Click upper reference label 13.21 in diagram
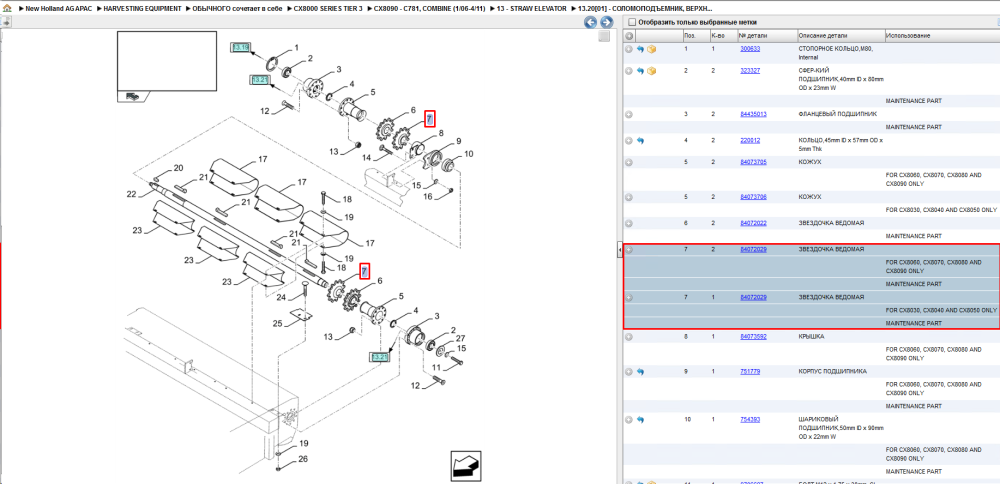Screen dimensions: 1000x484 260,80
